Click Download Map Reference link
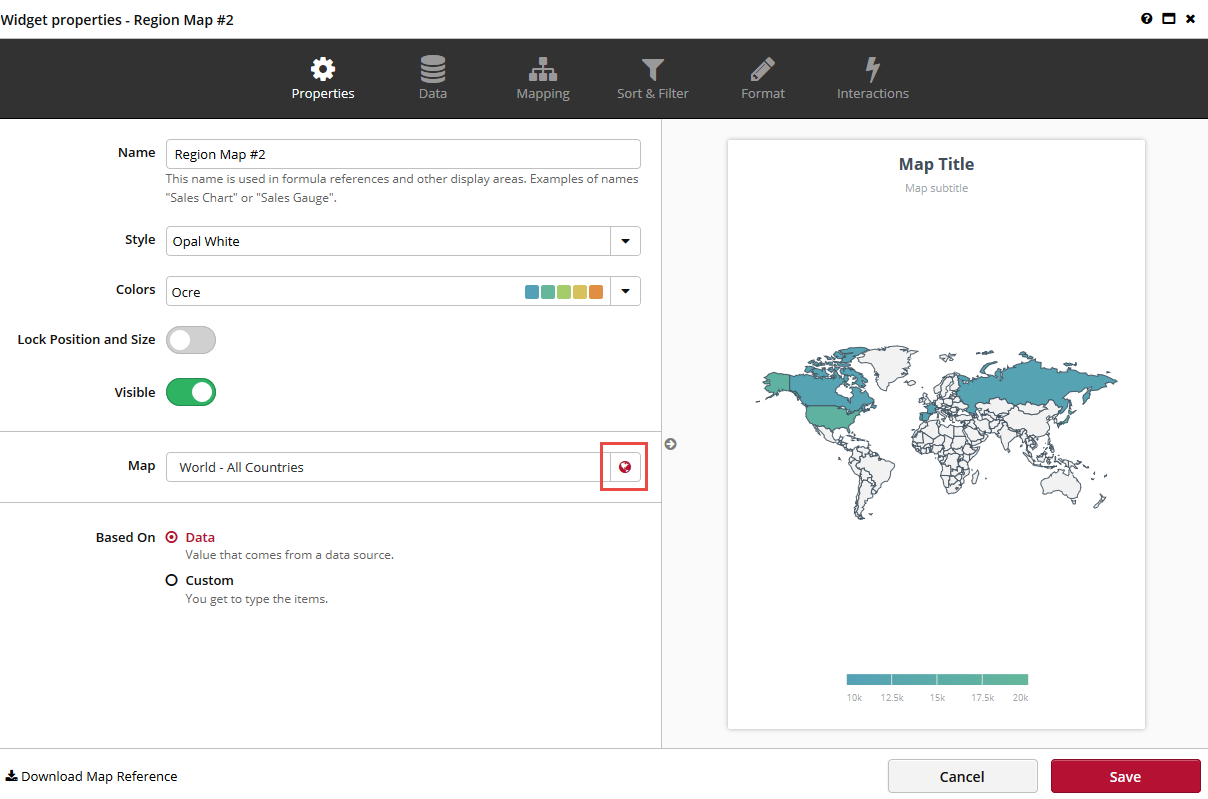 click(92, 776)
